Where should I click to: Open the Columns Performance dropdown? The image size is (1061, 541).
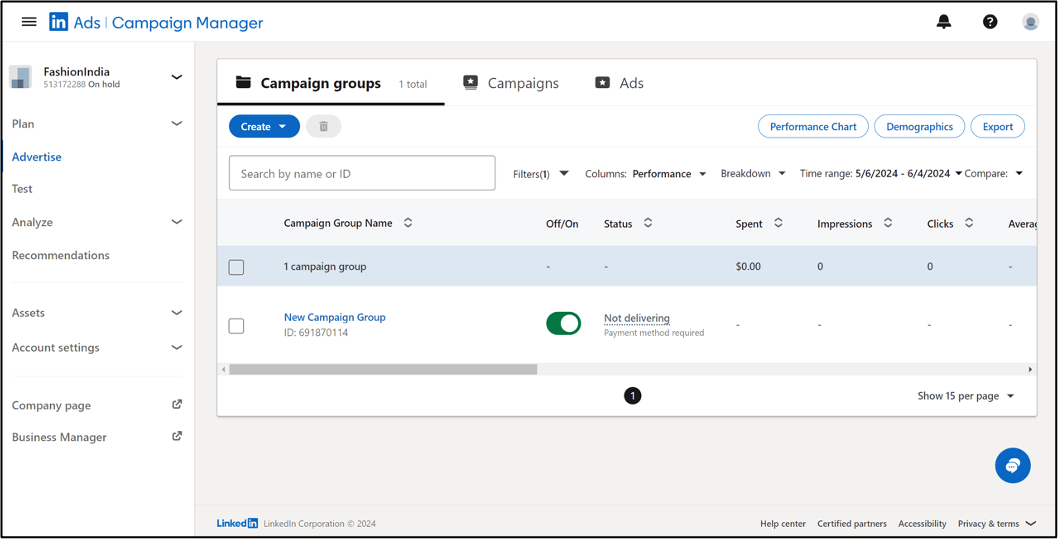(x=647, y=174)
